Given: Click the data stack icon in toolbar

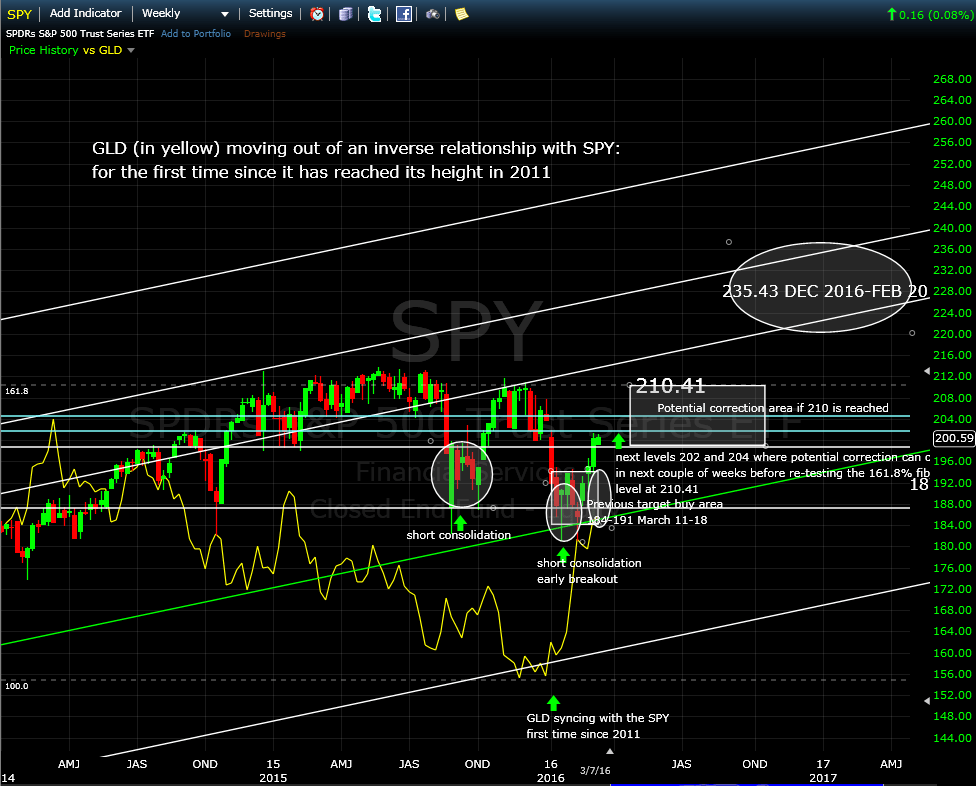Looking at the screenshot, I should pos(345,14).
